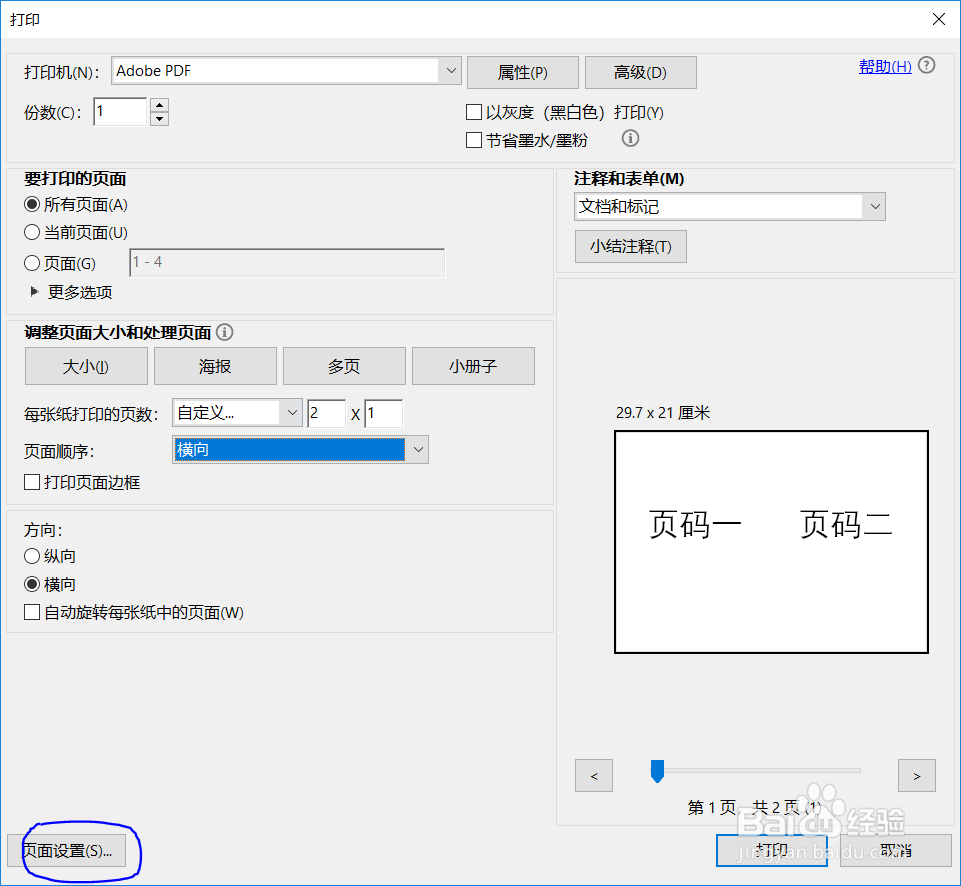Open the 页面顺序 dropdown
Viewport: 961px width, 886px height.
[x=418, y=449]
